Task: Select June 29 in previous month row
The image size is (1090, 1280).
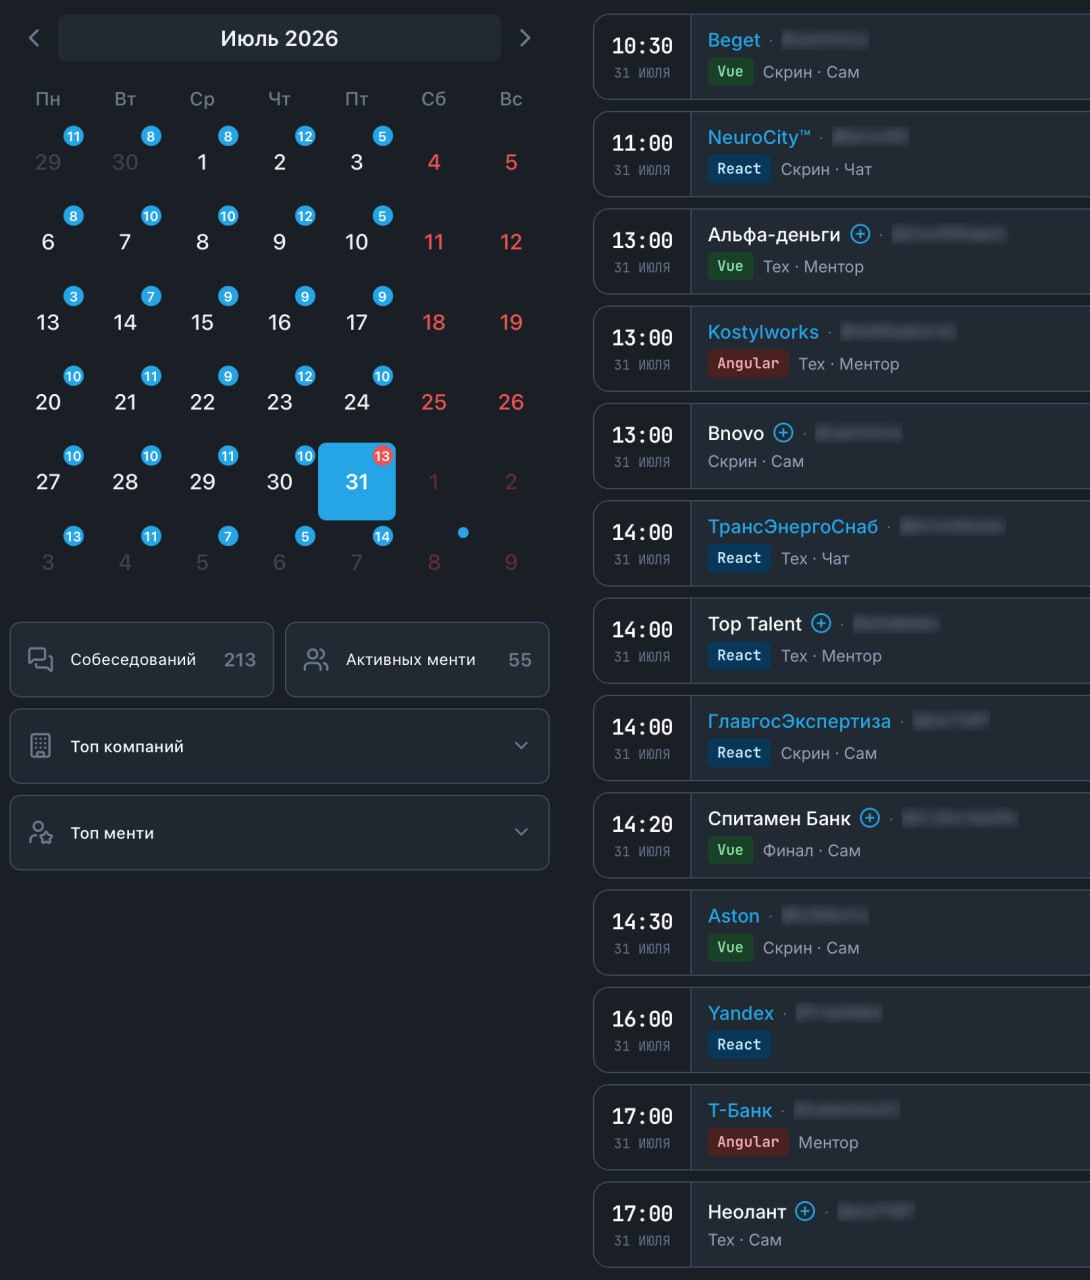Action: 48,162
